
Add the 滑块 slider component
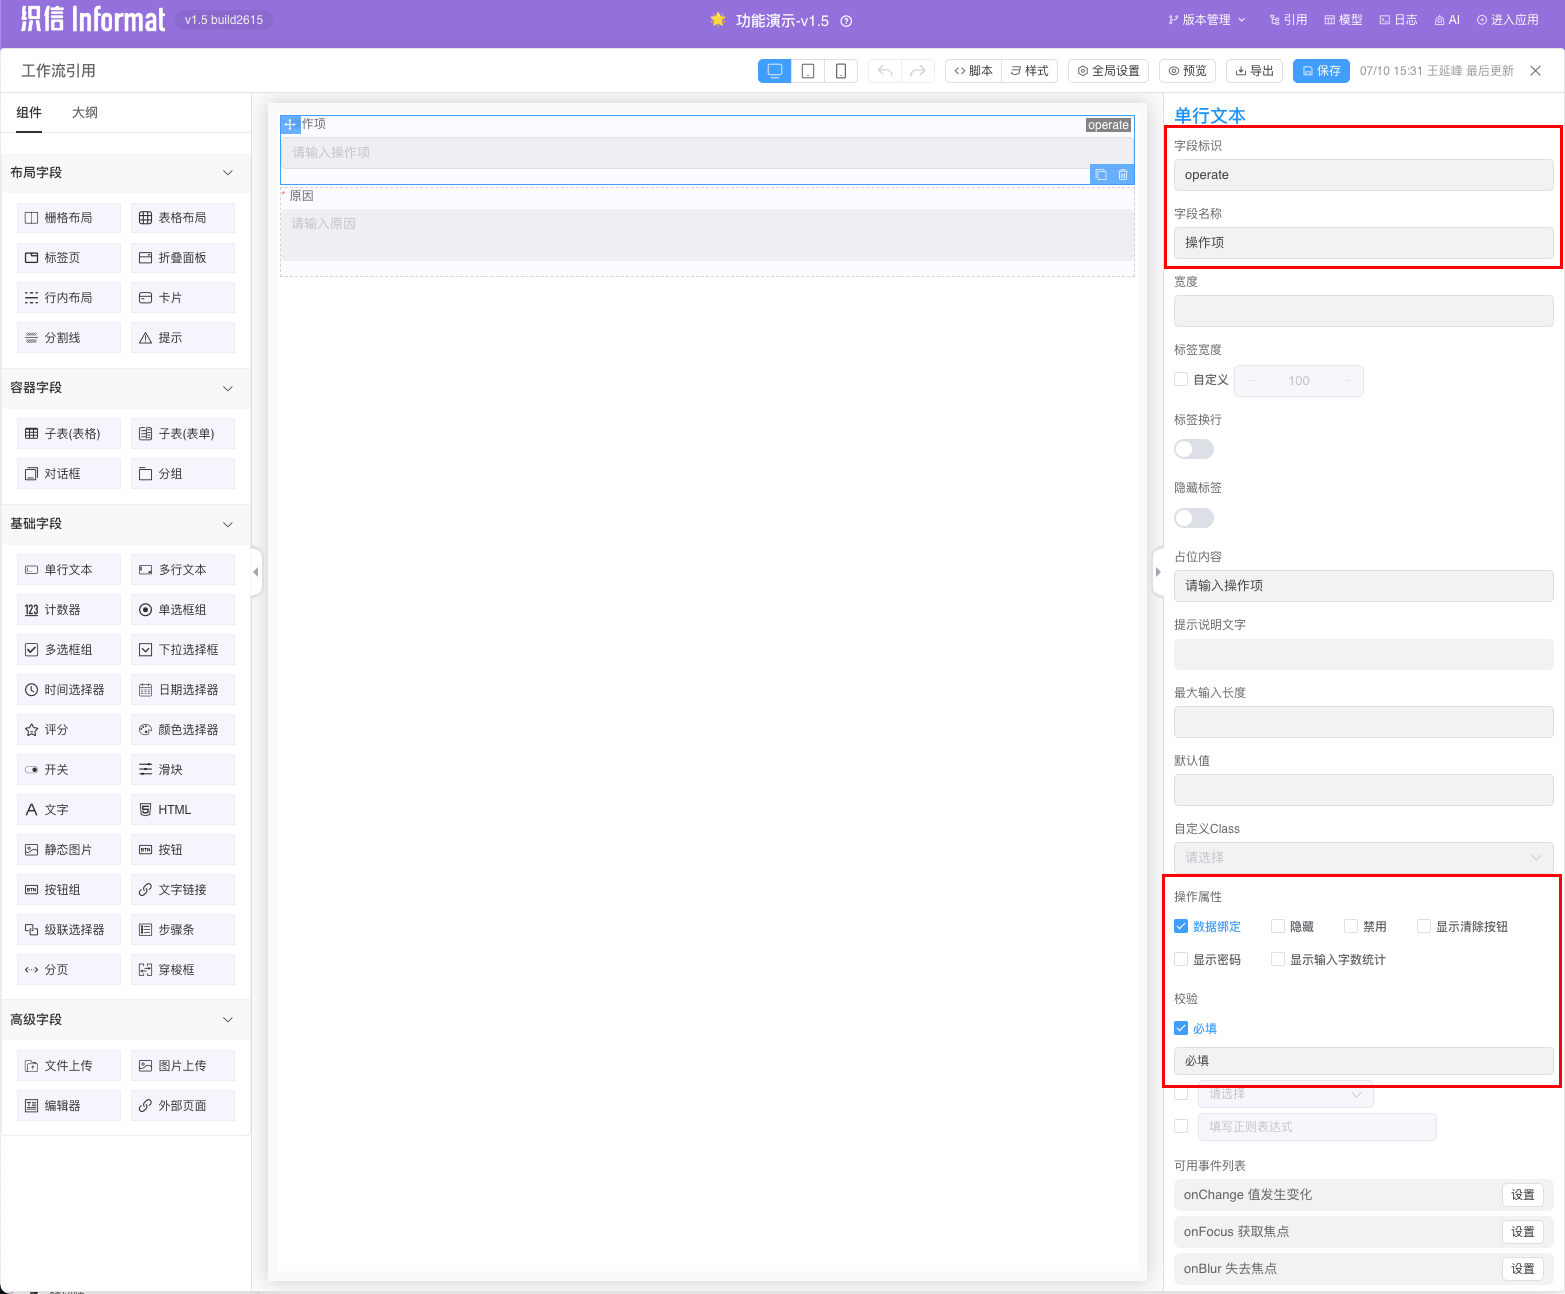tap(183, 770)
